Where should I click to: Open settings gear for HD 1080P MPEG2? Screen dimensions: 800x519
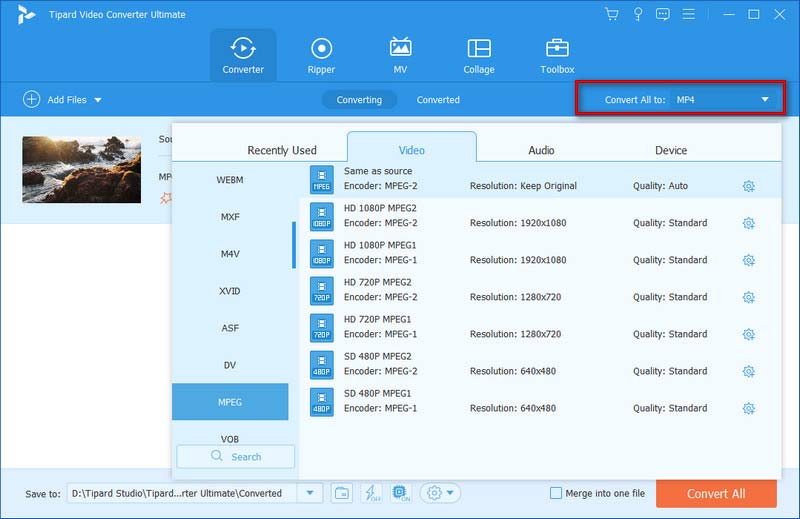click(x=748, y=223)
